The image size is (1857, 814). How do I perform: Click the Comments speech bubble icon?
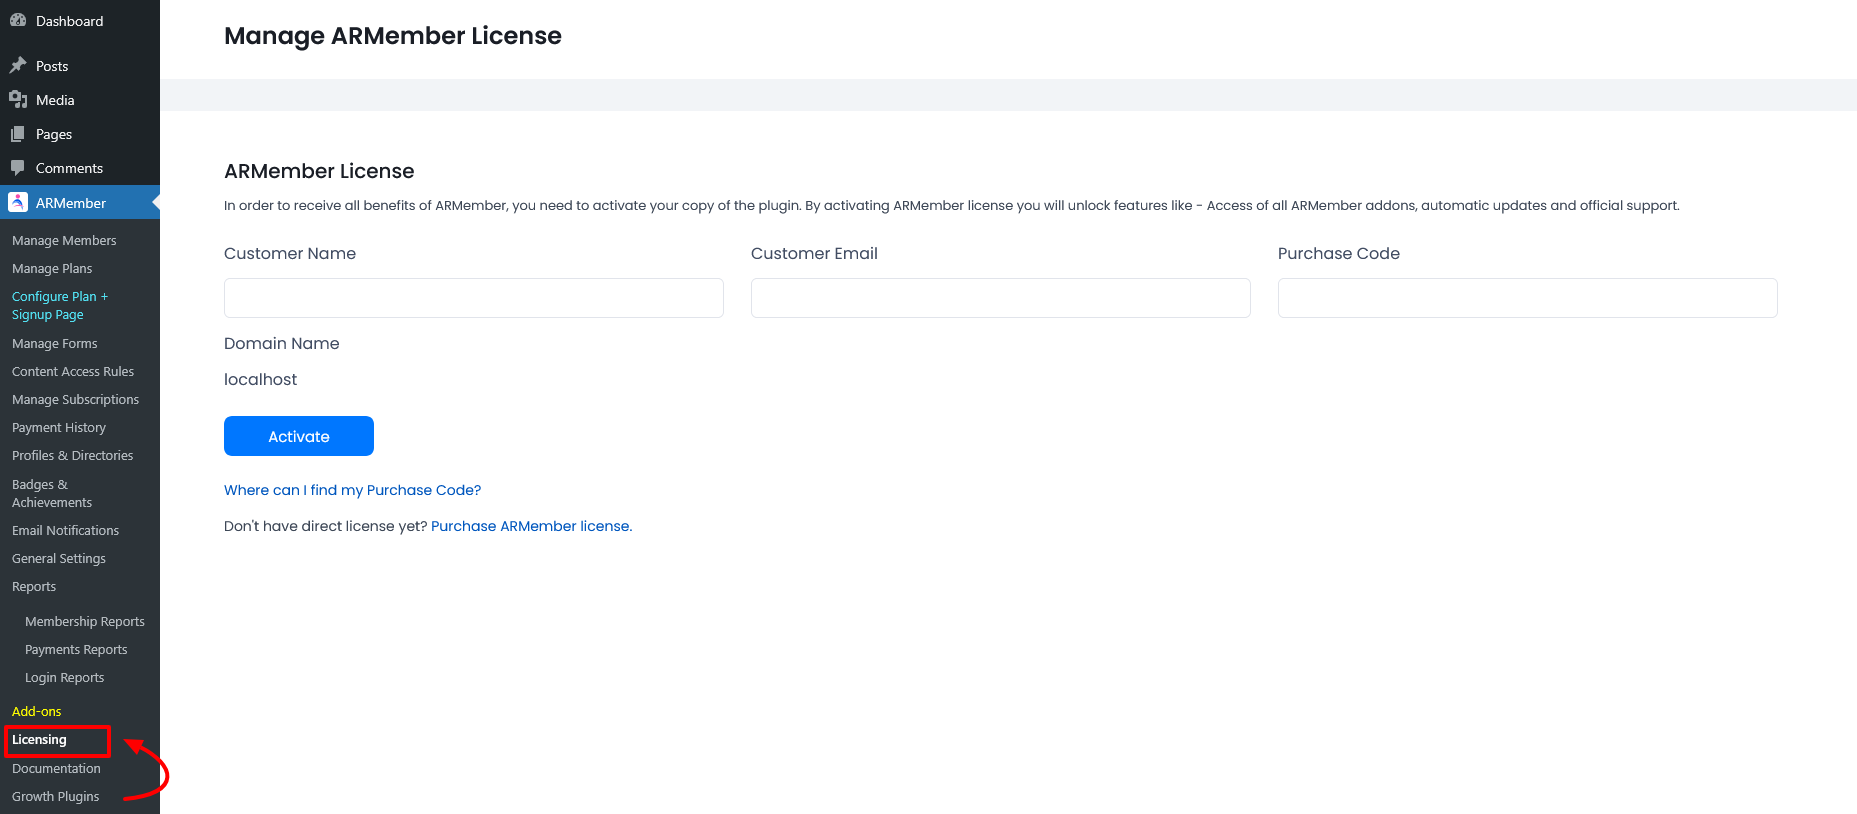pos(18,168)
